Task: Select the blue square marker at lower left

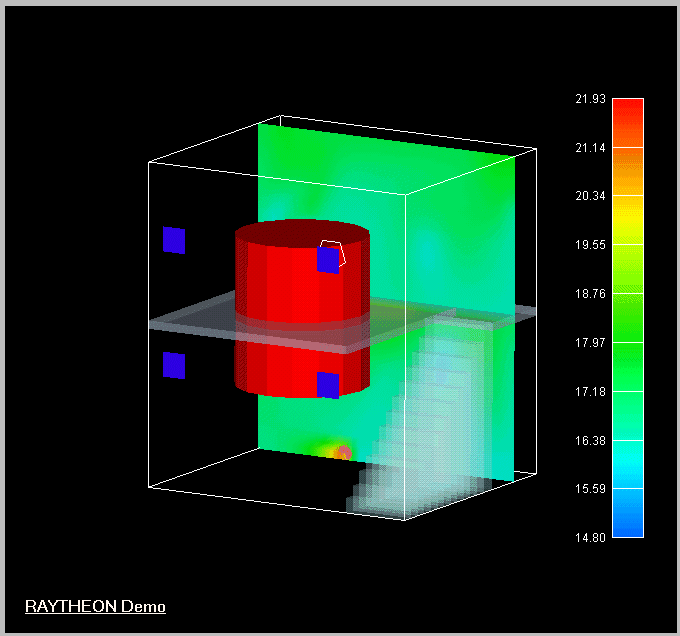Action: [x=174, y=365]
